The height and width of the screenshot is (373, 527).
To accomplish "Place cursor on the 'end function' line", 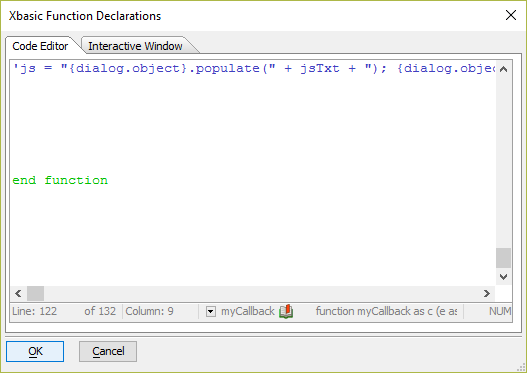I will coord(60,180).
